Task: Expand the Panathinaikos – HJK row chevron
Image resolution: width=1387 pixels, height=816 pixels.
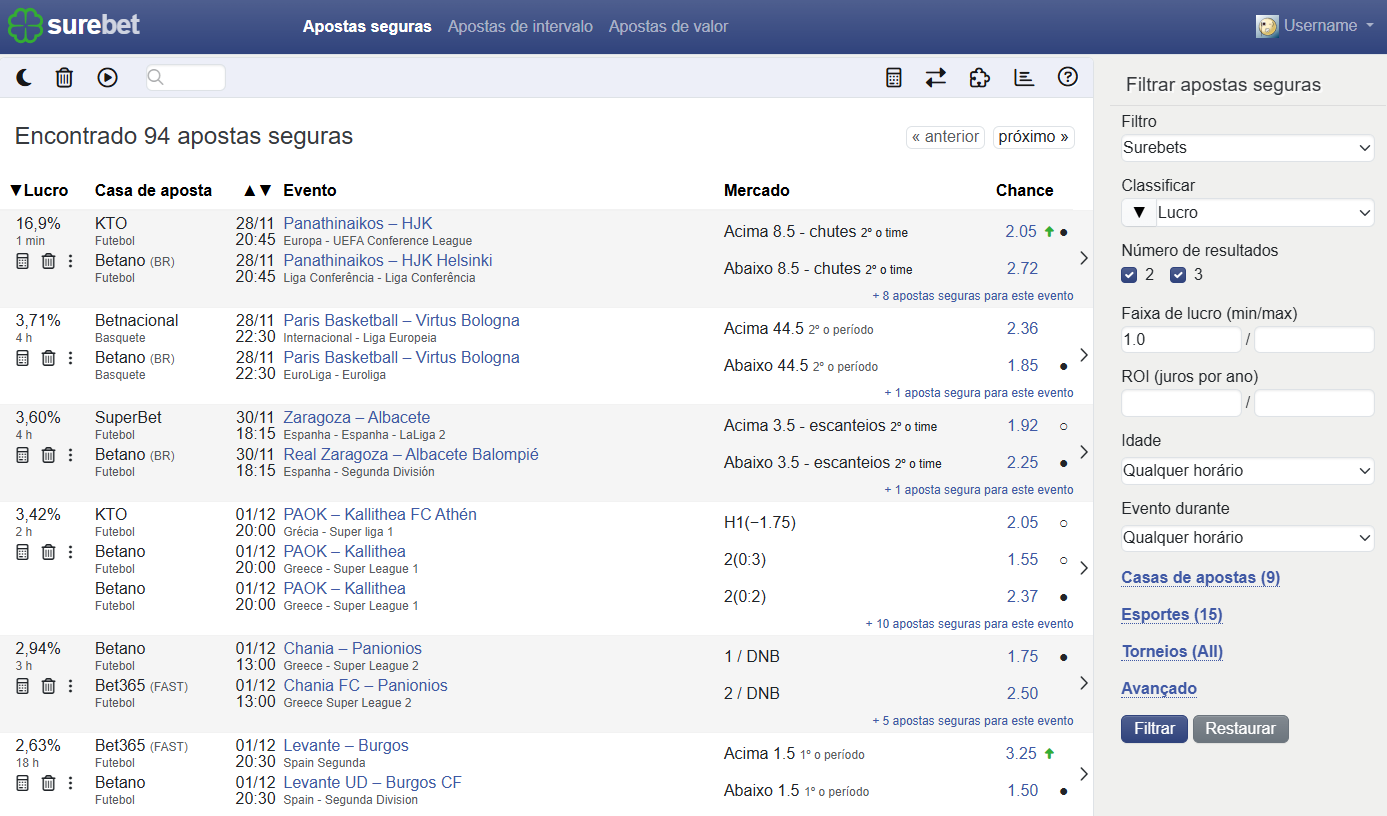Action: tap(1084, 258)
